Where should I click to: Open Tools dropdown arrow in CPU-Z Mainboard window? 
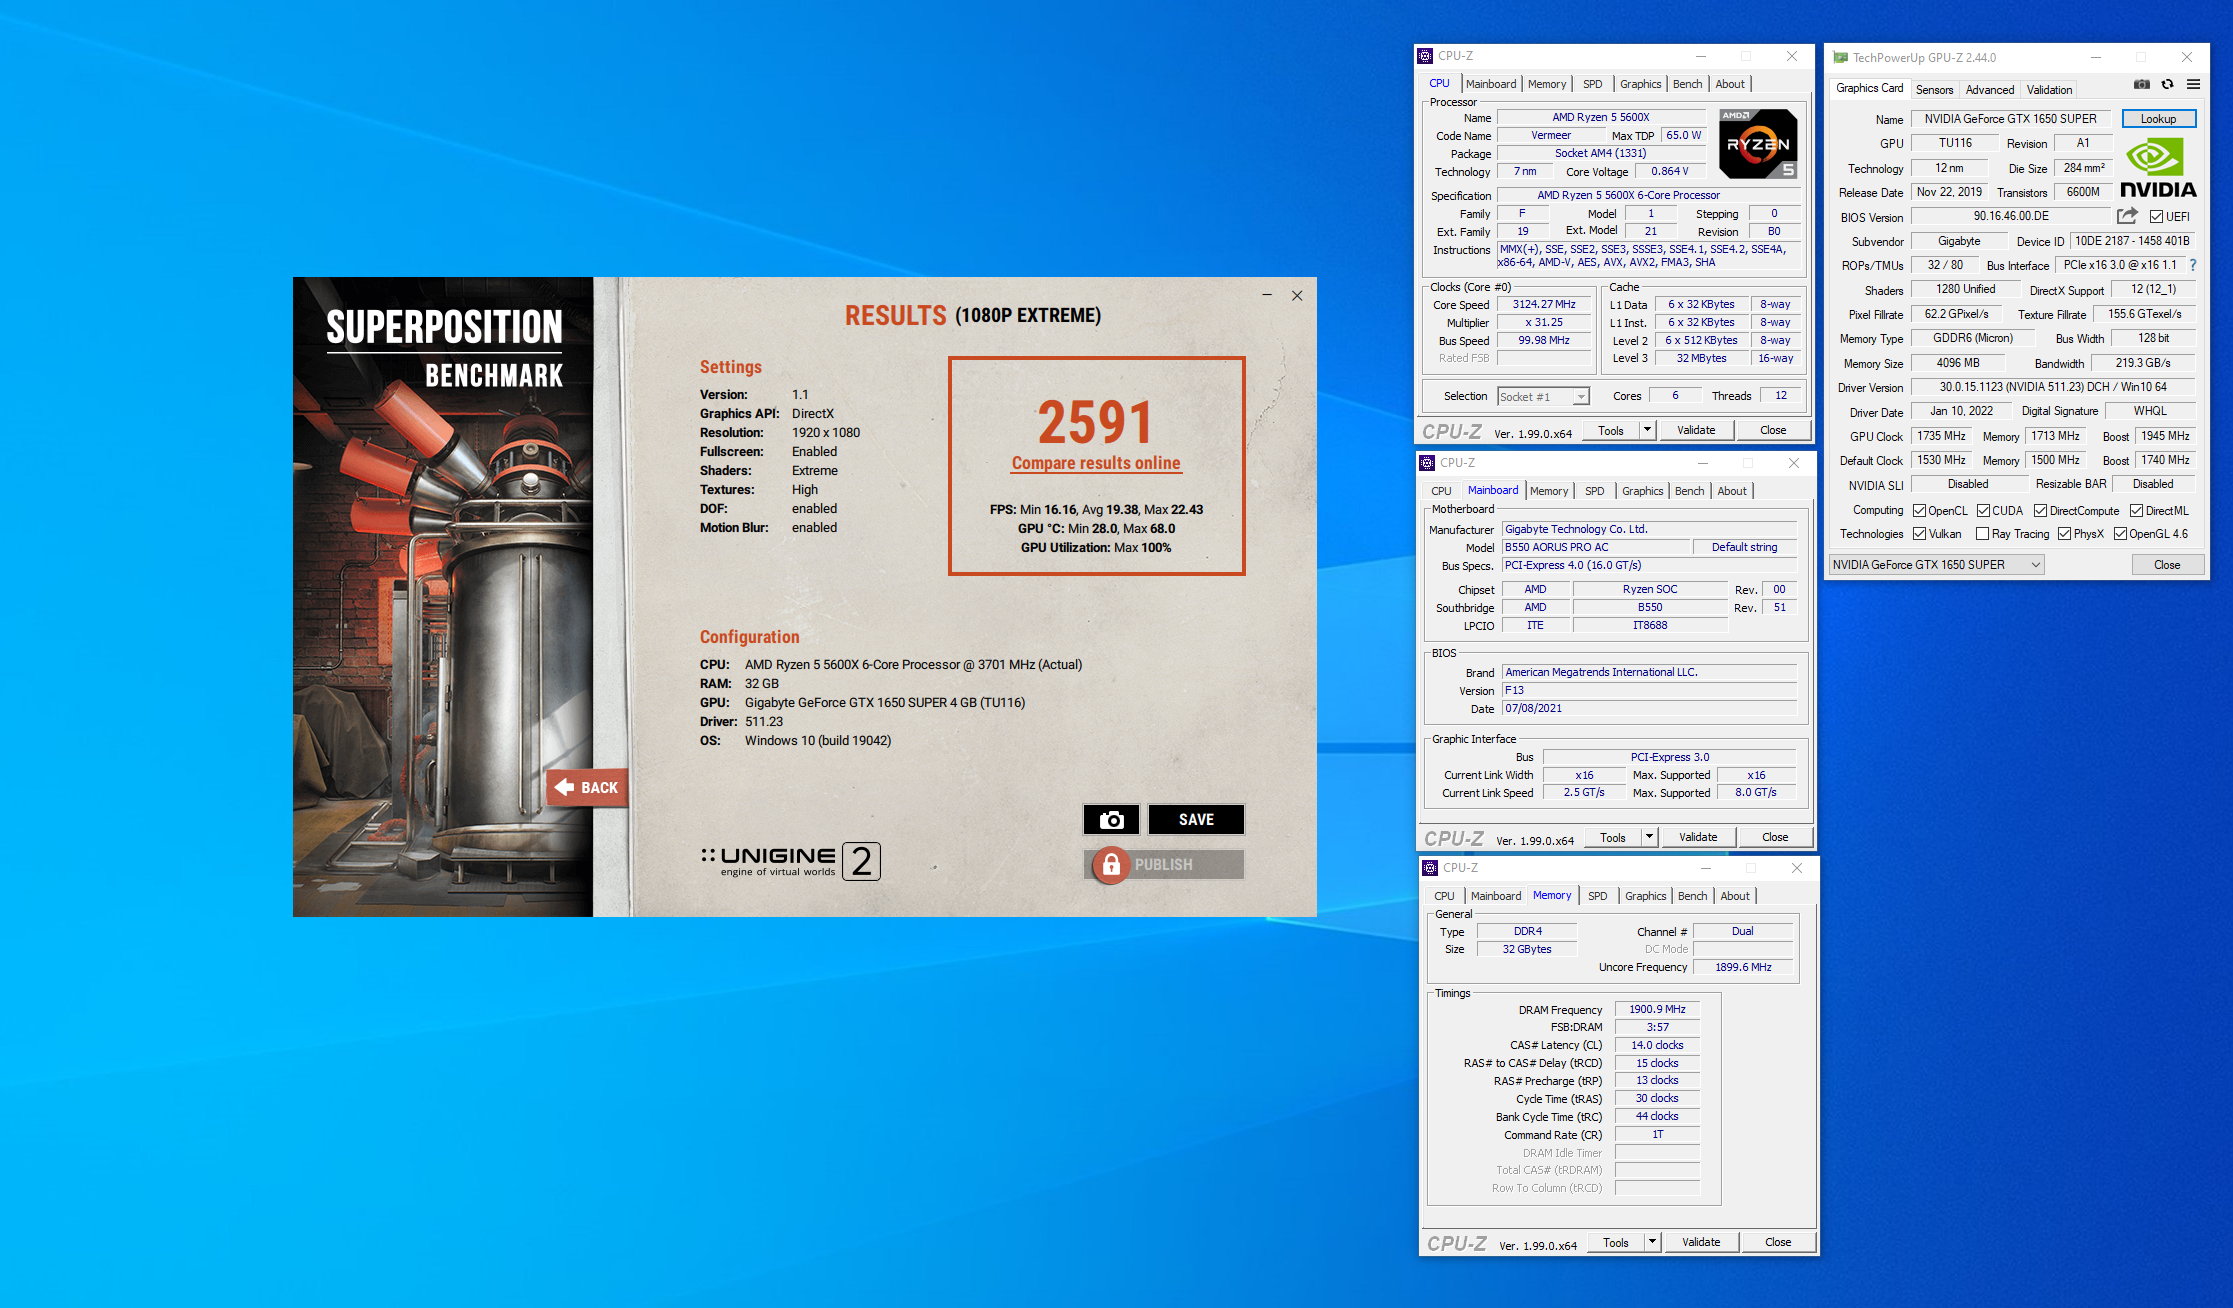point(1649,837)
